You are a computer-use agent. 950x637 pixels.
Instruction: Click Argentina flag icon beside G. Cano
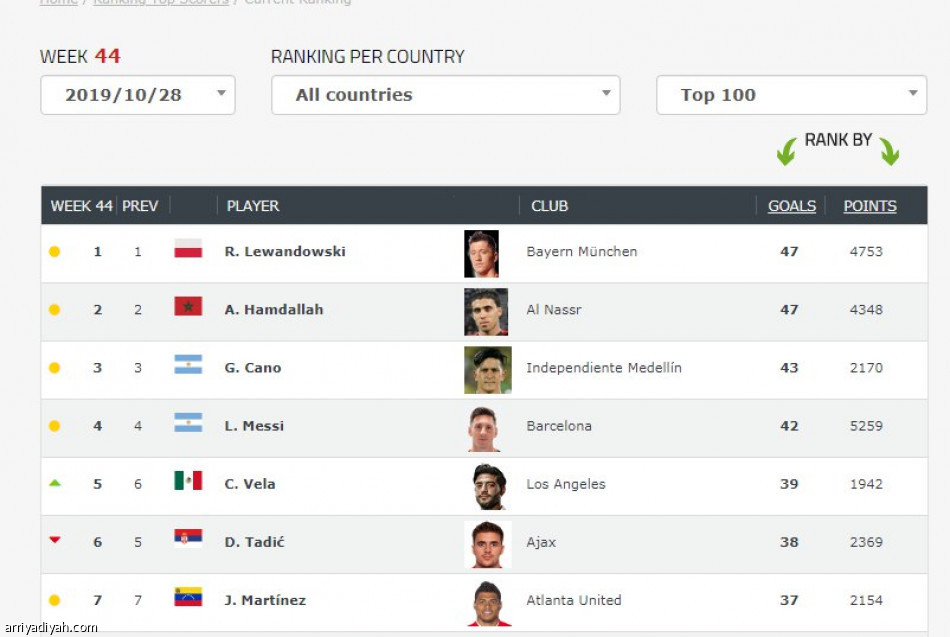188,365
